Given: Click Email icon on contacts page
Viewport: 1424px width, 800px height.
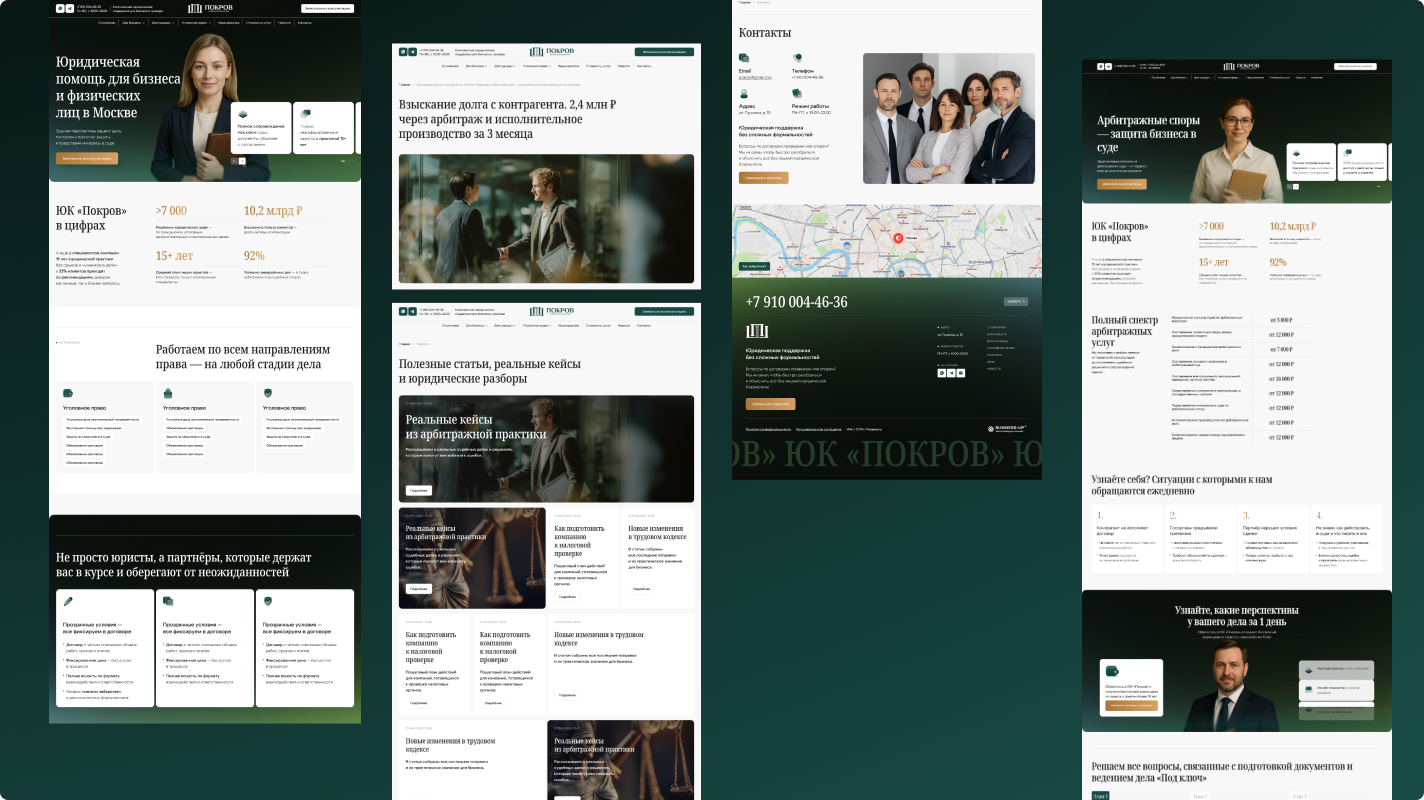Looking at the screenshot, I should coord(744,58).
